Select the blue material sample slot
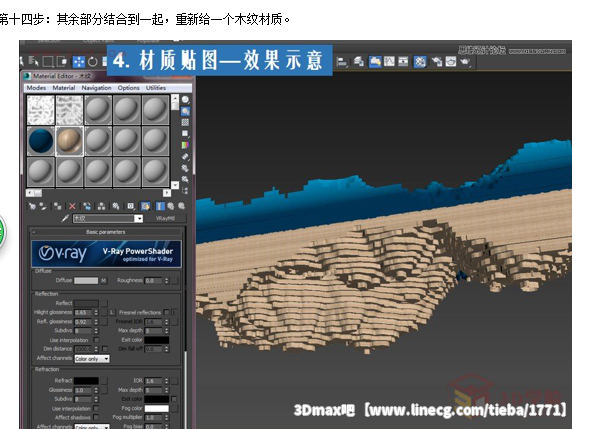 41,141
